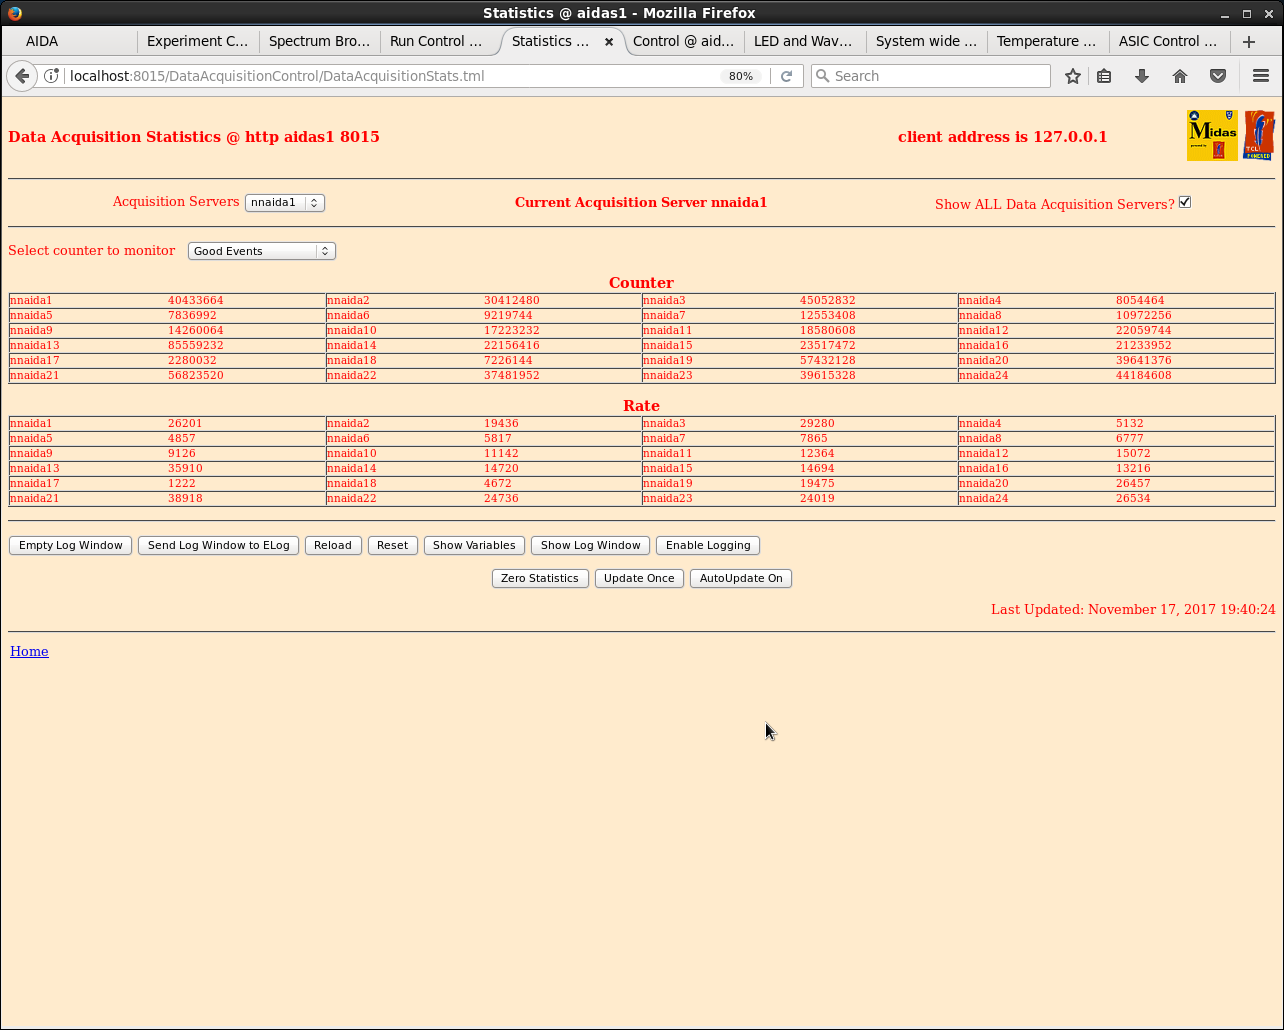1284x1030 pixels.
Task: Click the nnaida17 rate value 1222
Action: [x=182, y=483]
